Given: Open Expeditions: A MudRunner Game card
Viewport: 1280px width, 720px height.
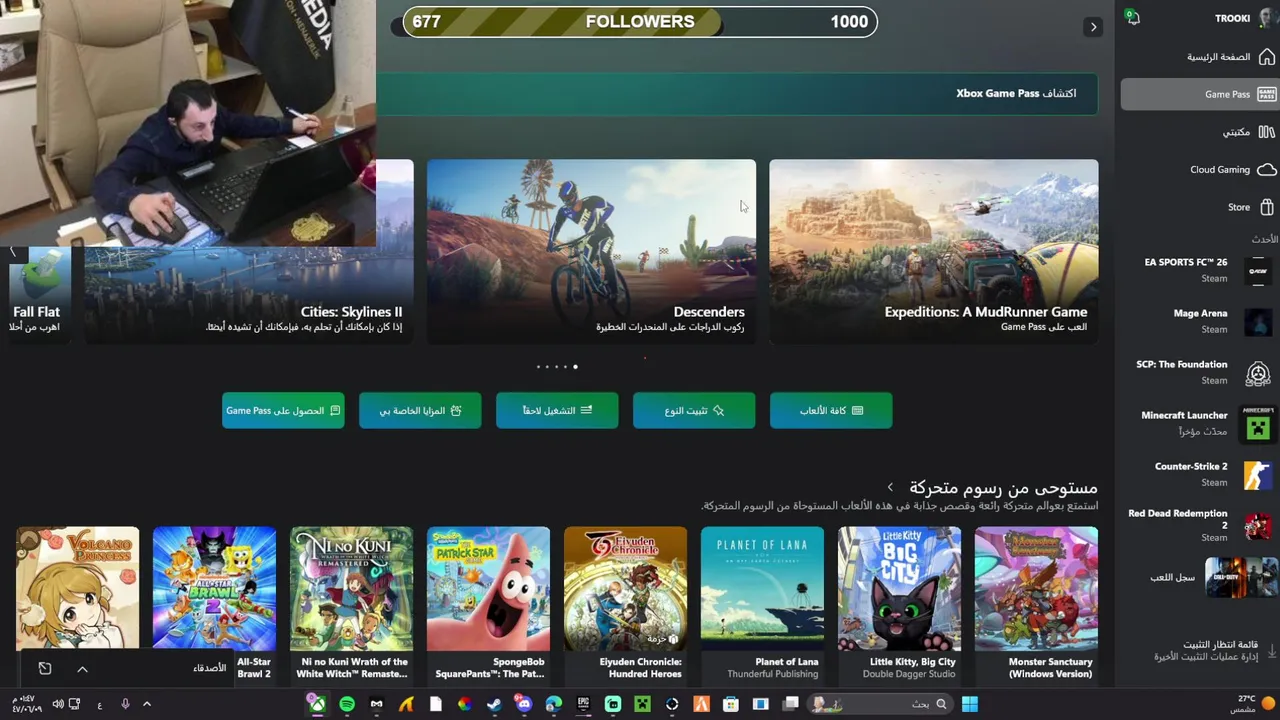Looking at the screenshot, I should coord(934,251).
